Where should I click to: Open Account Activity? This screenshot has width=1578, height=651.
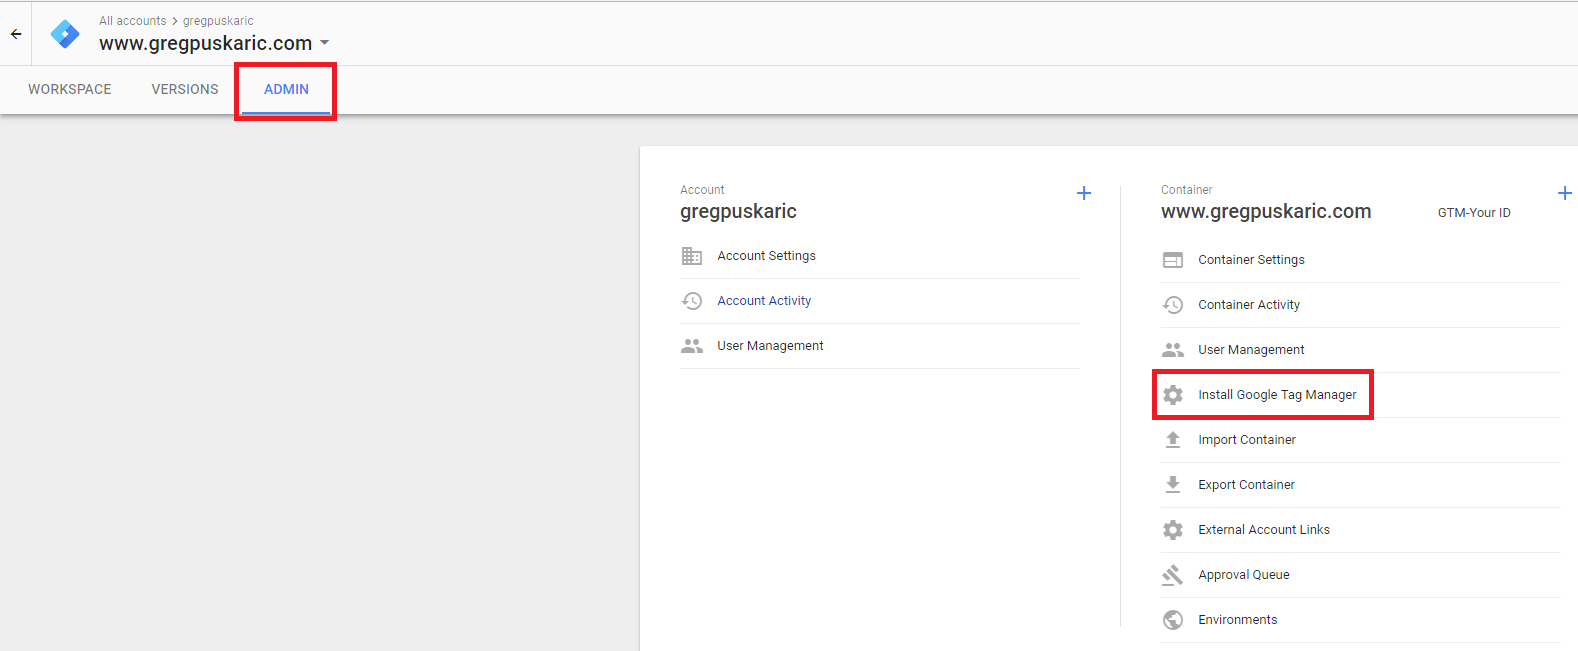[x=764, y=301]
